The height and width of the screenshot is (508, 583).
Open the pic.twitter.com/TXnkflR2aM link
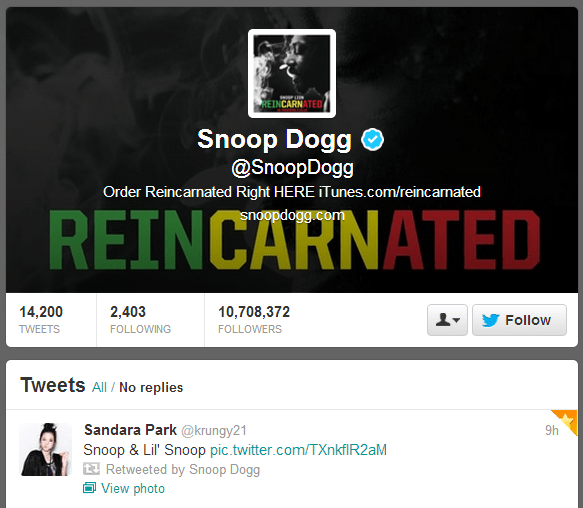click(299, 450)
